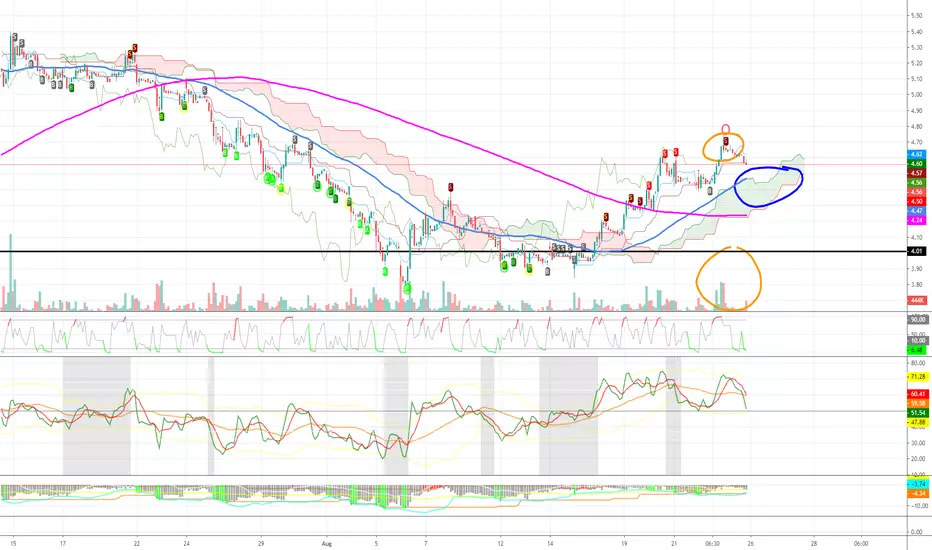Click the orange -4.34 indicator label
This screenshot has width=932, height=550.
[x=918, y=494]
